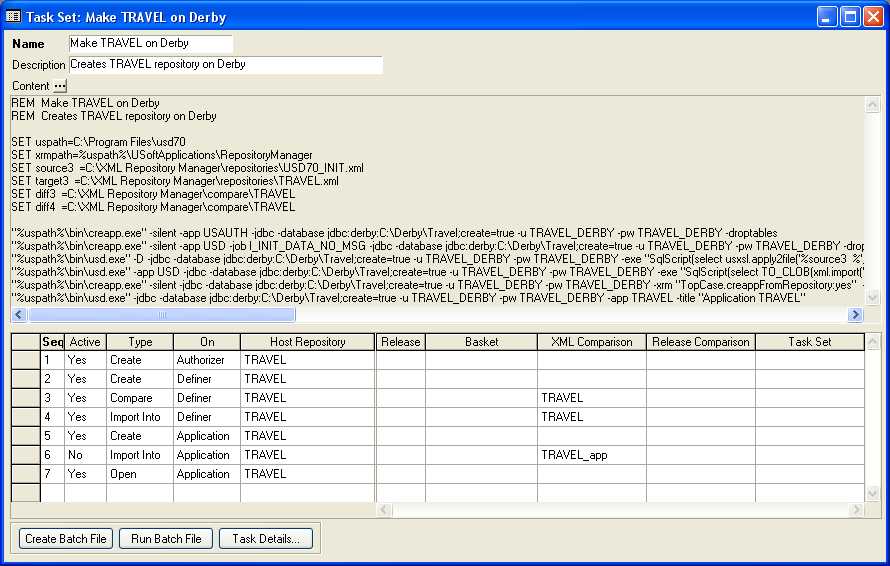Click the Basket column header
This screenshot has width=890, height=566.
[x=481, y=342]
